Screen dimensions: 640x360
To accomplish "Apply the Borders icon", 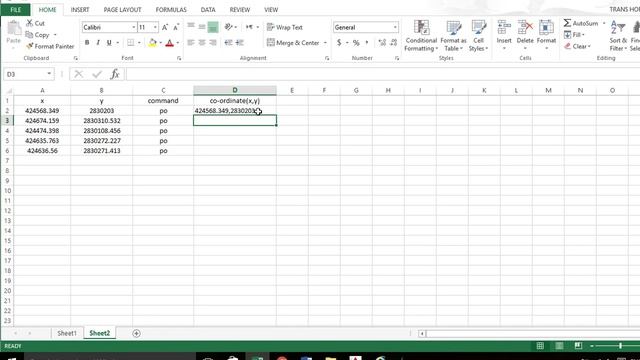I will pyautogui.click(x=130, y=42).
